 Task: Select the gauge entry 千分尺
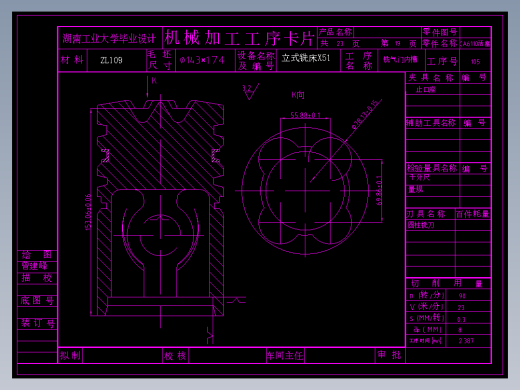(419, 177)
